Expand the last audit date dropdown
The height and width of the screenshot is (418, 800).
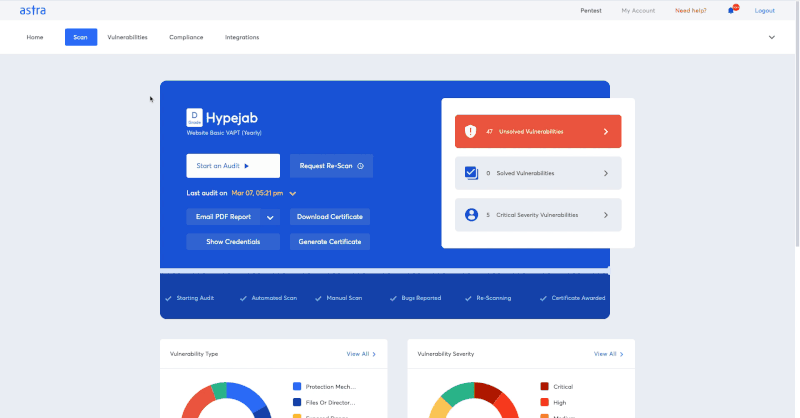pos(293,193)
